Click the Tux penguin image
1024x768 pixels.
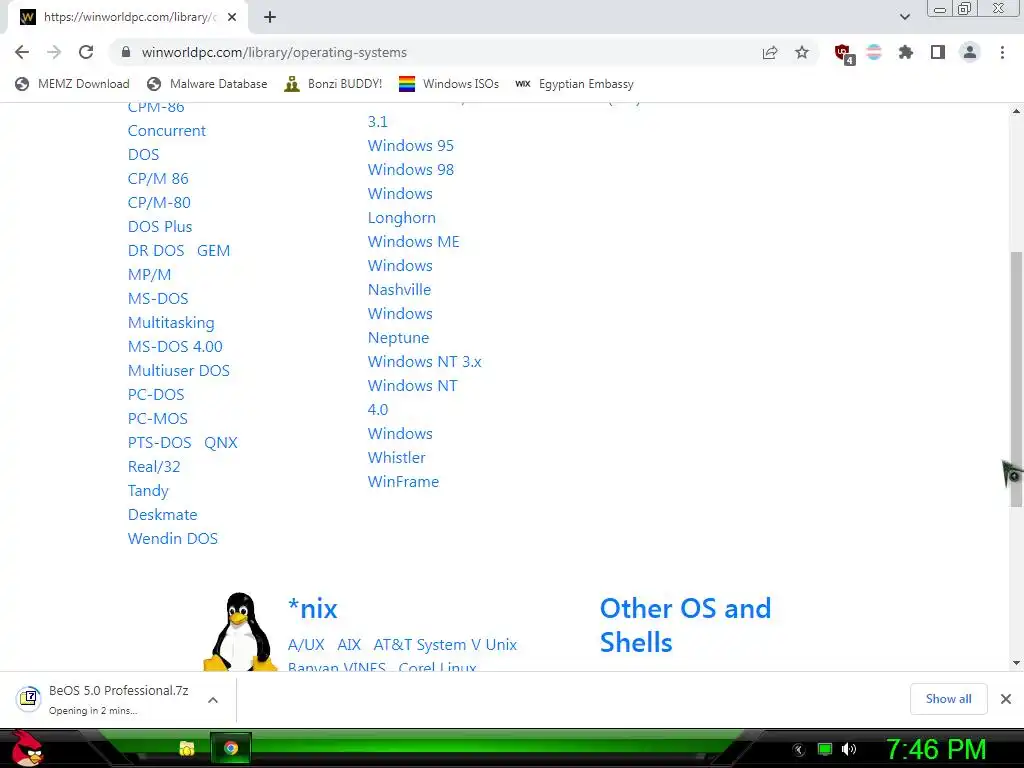click(x=240, y=632)
